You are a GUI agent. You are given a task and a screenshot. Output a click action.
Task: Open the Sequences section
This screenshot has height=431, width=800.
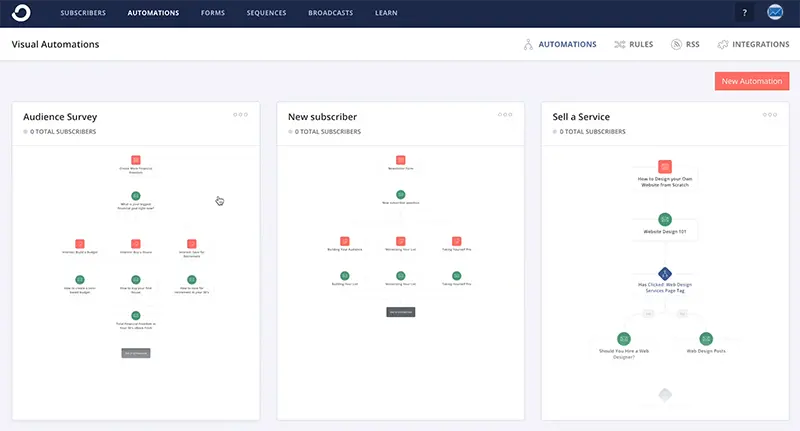(266, 13)
